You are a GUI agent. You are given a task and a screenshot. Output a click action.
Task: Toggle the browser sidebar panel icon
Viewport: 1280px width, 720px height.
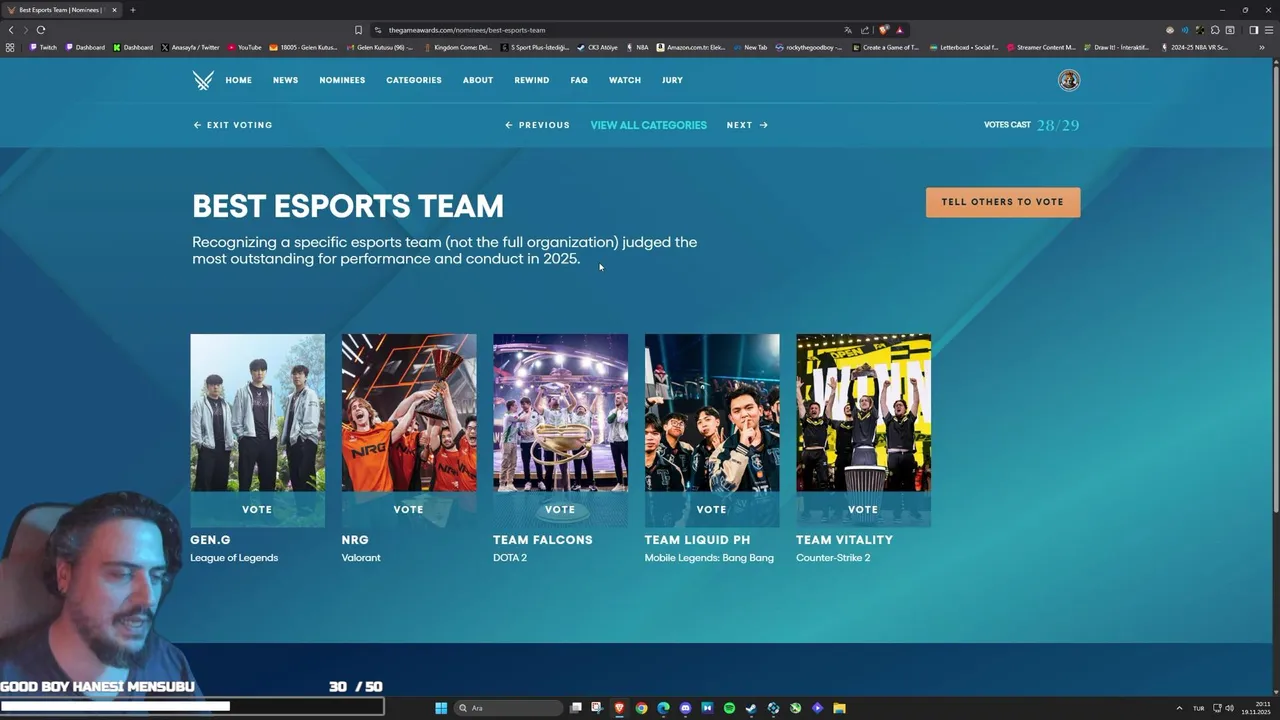pyautogui.click(x=1253, y=30)
